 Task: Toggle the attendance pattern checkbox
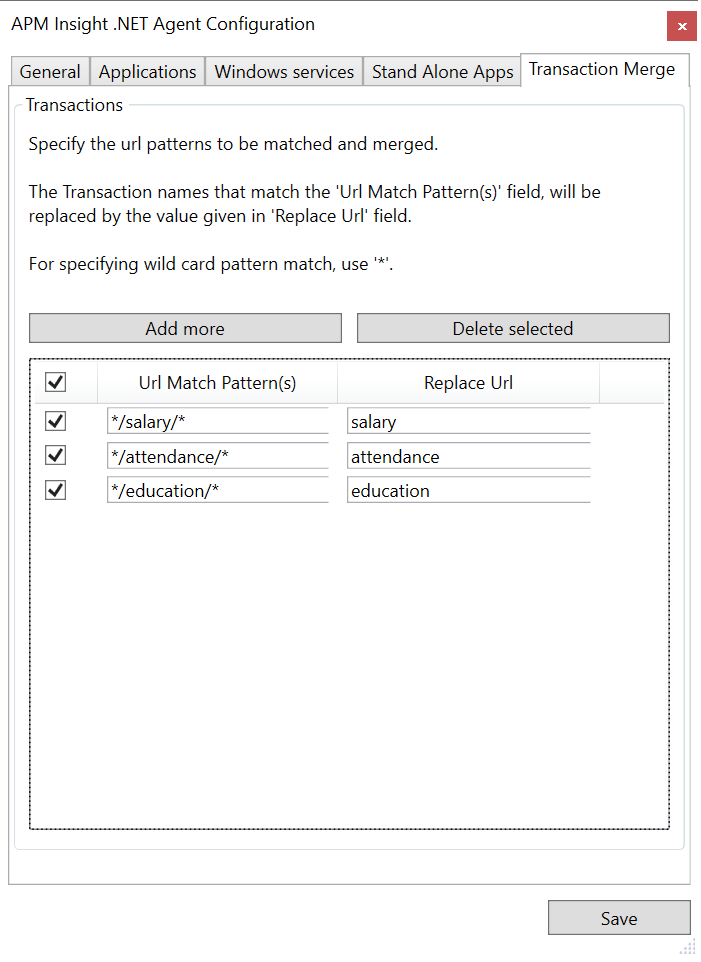(55, 455)
